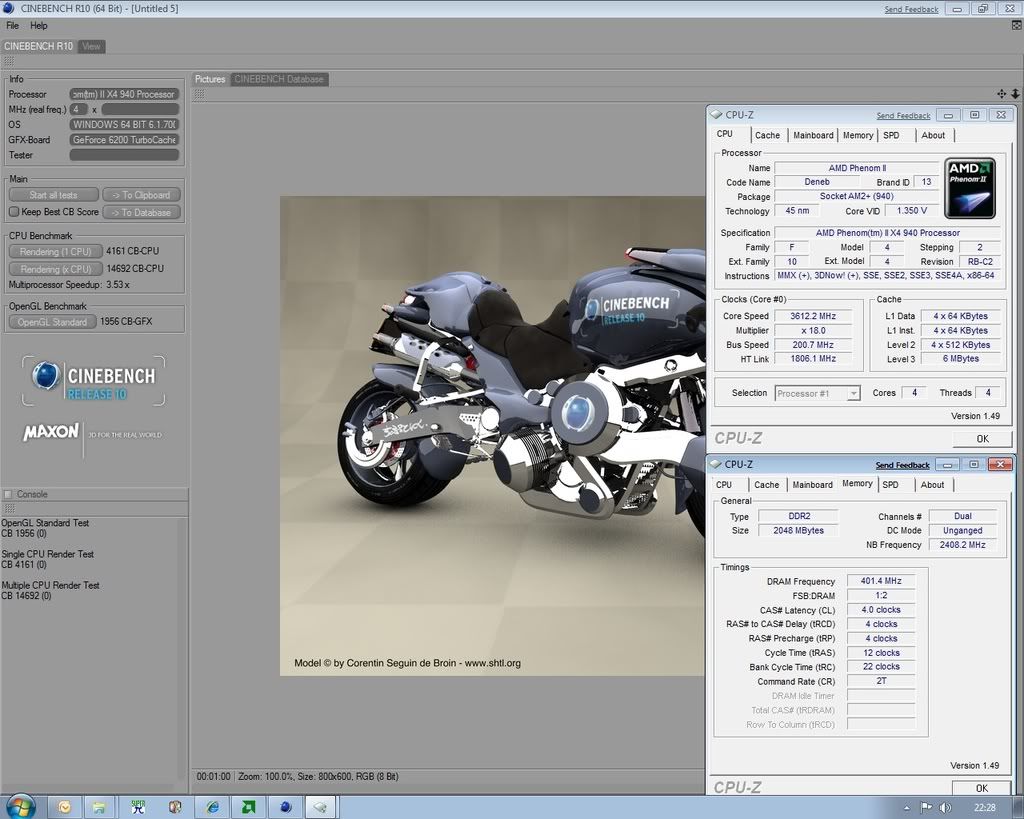
Task: Click the CINEBENCH Release 10 logo in sidebar
Action: pyautogui.click(x=93, y=381)
